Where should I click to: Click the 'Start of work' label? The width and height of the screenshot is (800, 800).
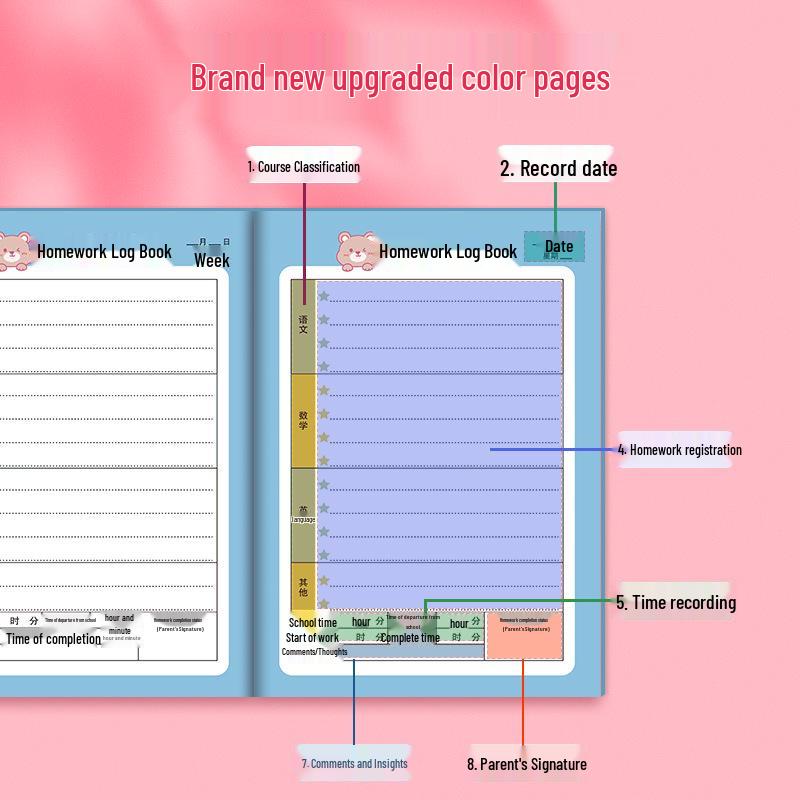(x=312, y=638)
